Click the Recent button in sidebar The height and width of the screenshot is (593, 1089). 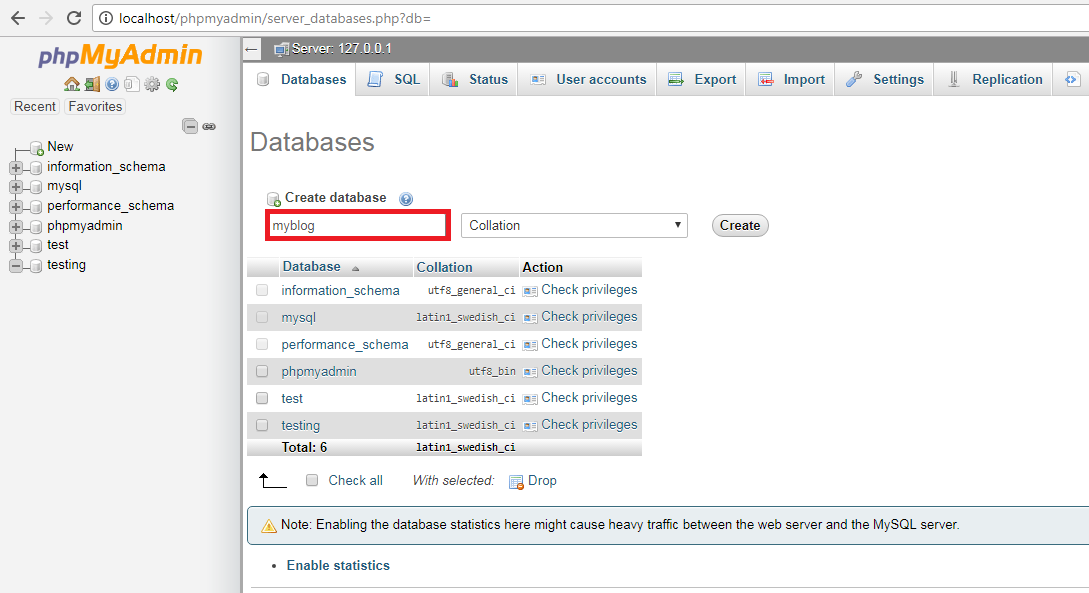click(35, 106)
